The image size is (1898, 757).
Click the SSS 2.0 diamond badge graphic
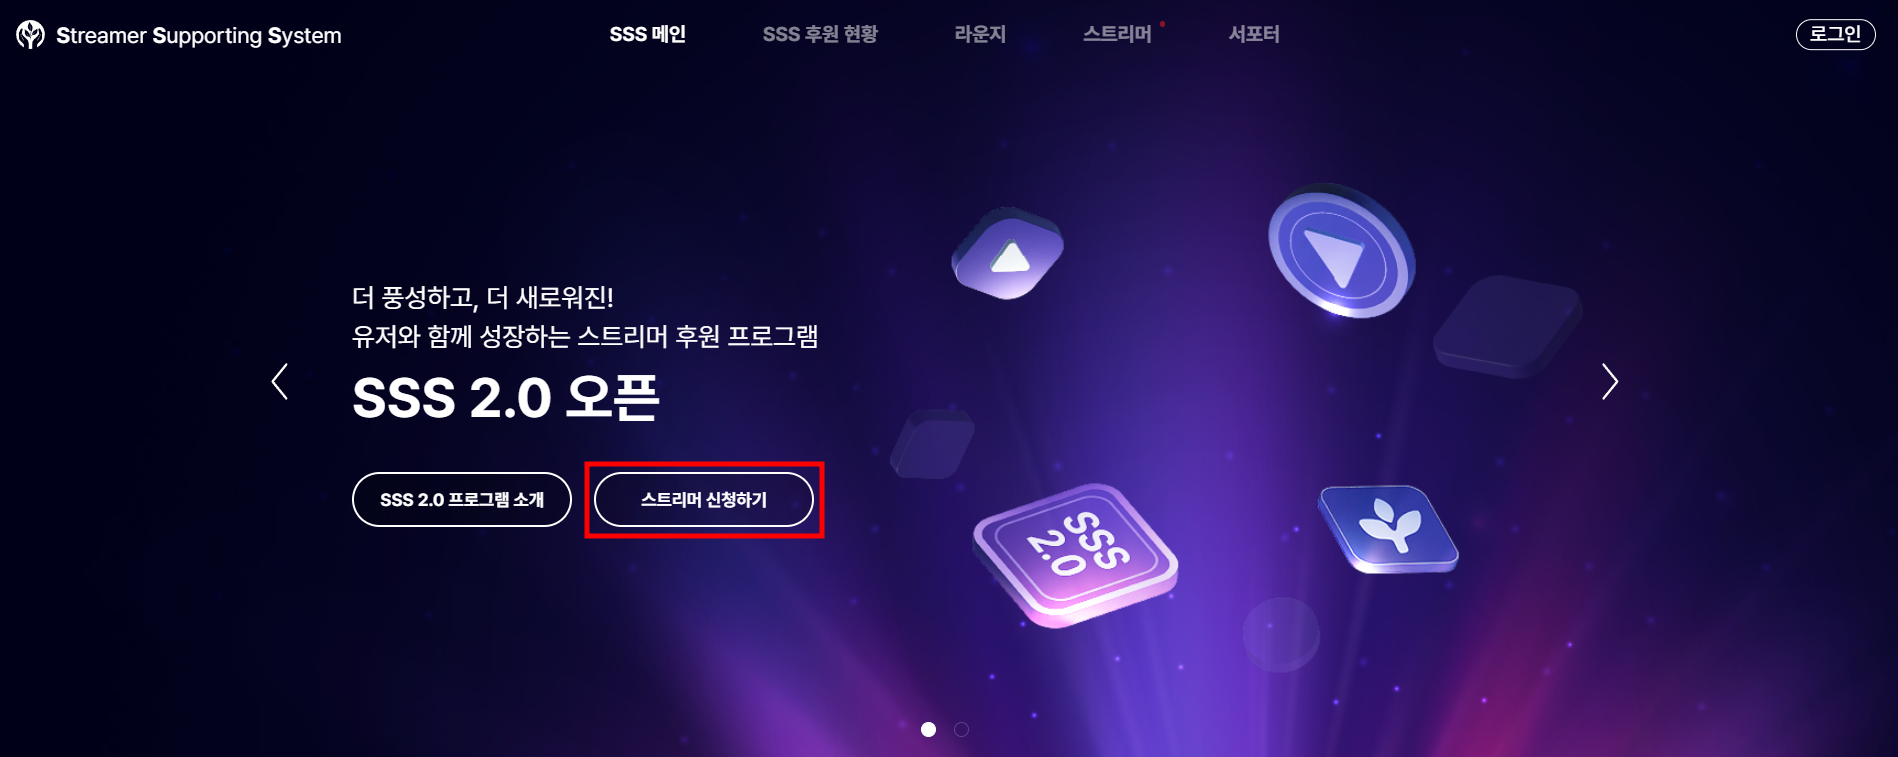click(1076, 554)
